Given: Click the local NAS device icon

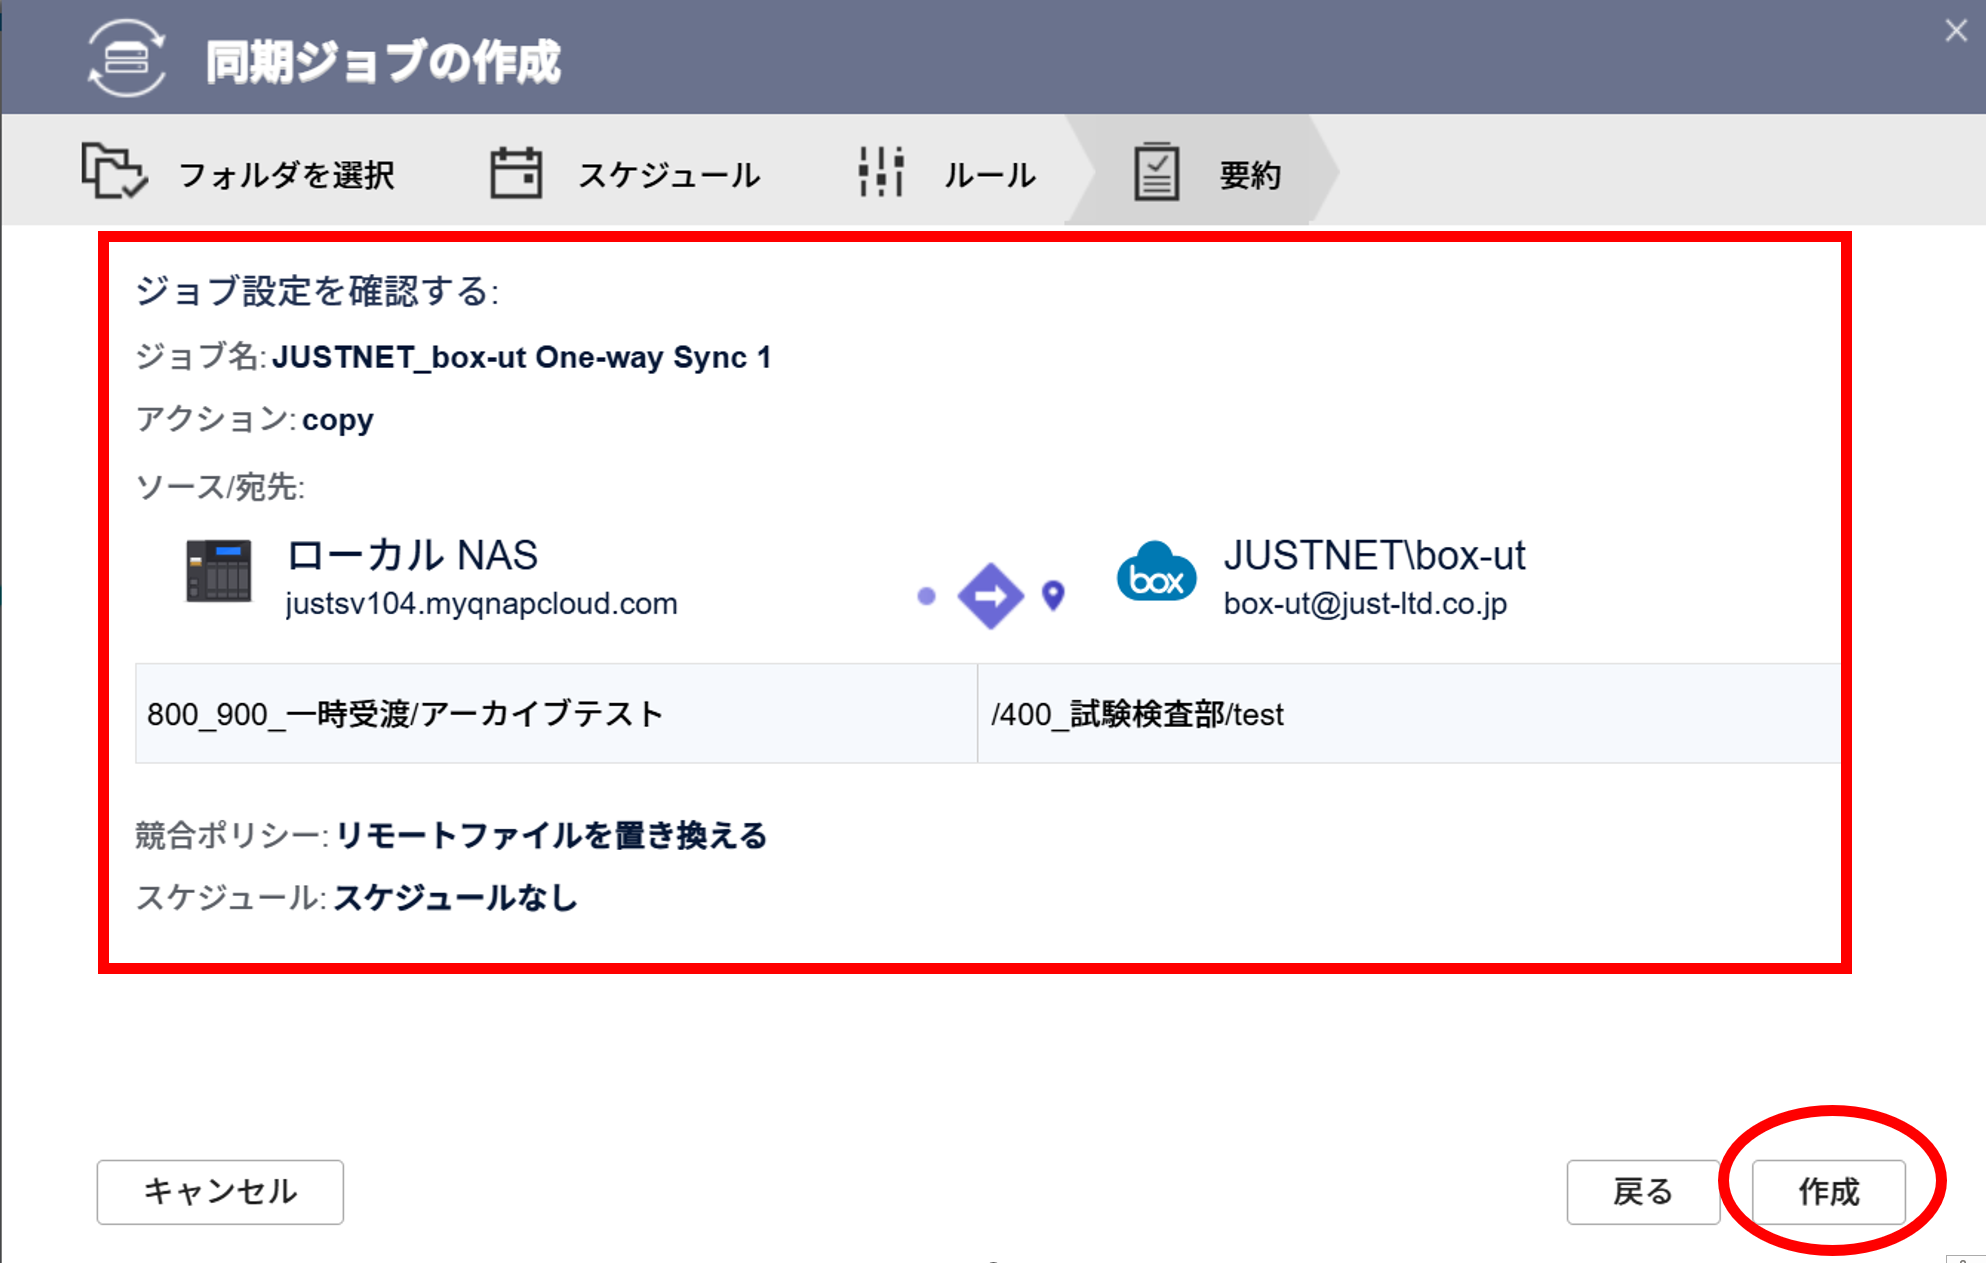Looking at the screenshot, I should pyautogui.click(x=219, y=571).
